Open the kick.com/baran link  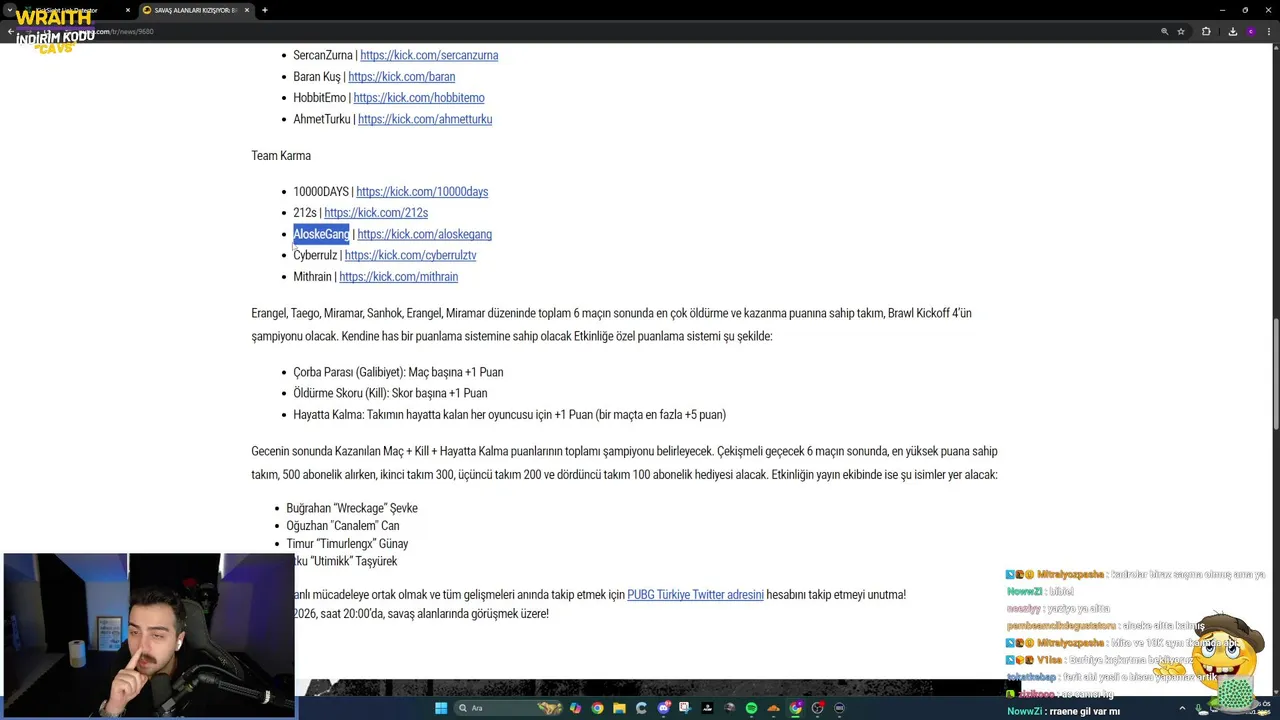tap(401, 76)
